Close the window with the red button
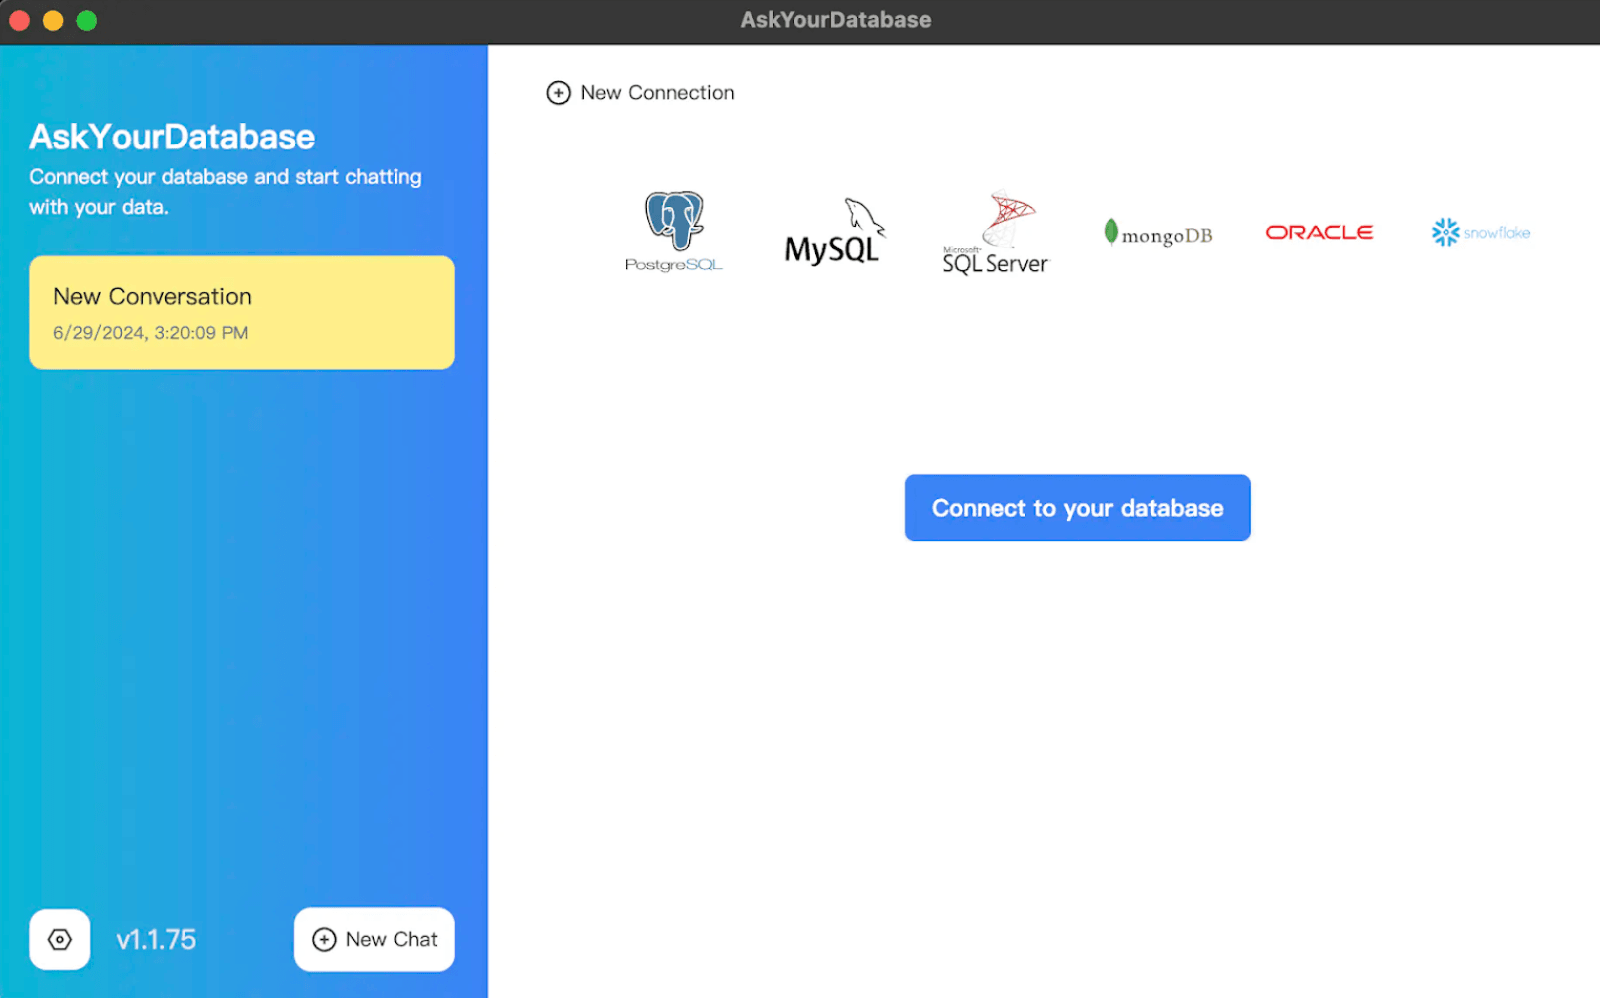The height and width of the screenshot is (998, 1600). tap(19, 21)
